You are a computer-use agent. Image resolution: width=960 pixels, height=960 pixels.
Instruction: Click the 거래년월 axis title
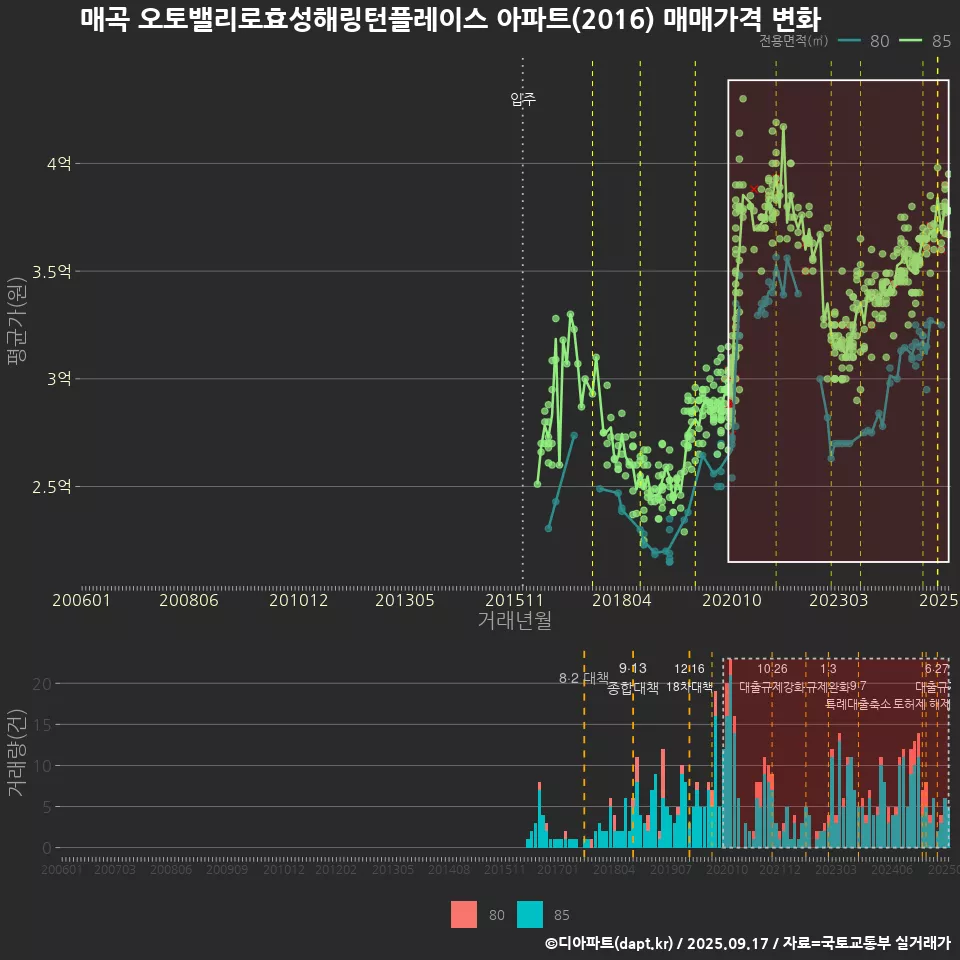[x=514, y=620]
